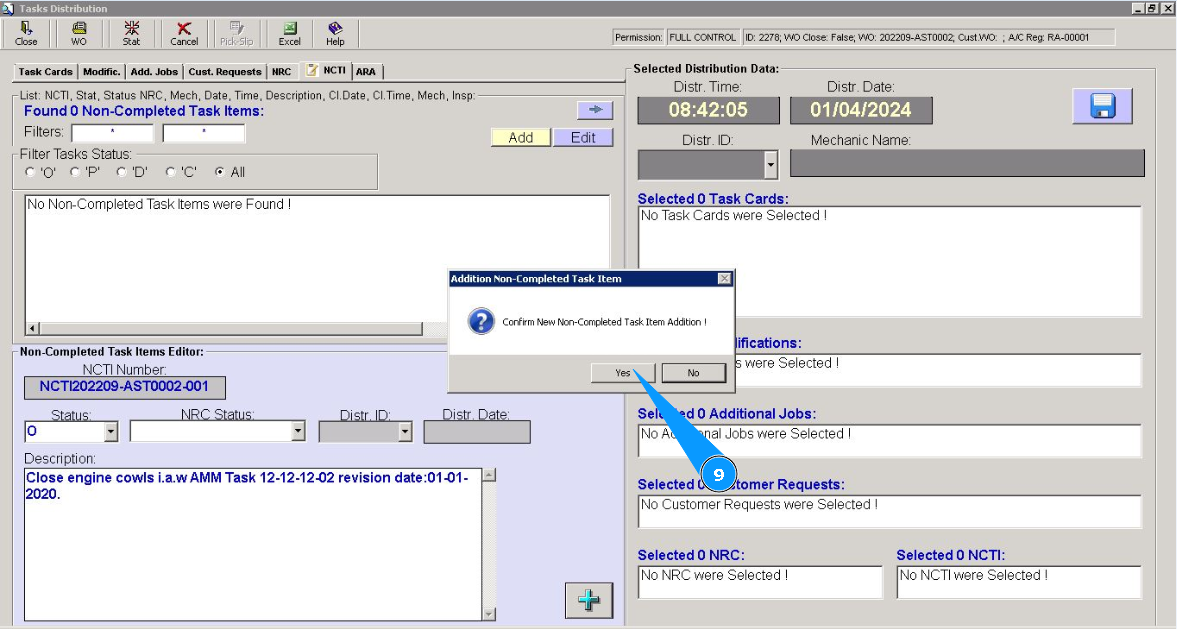Open the Status dropdown in the editor
This screenshot has height=629, width=1177.
111,432
